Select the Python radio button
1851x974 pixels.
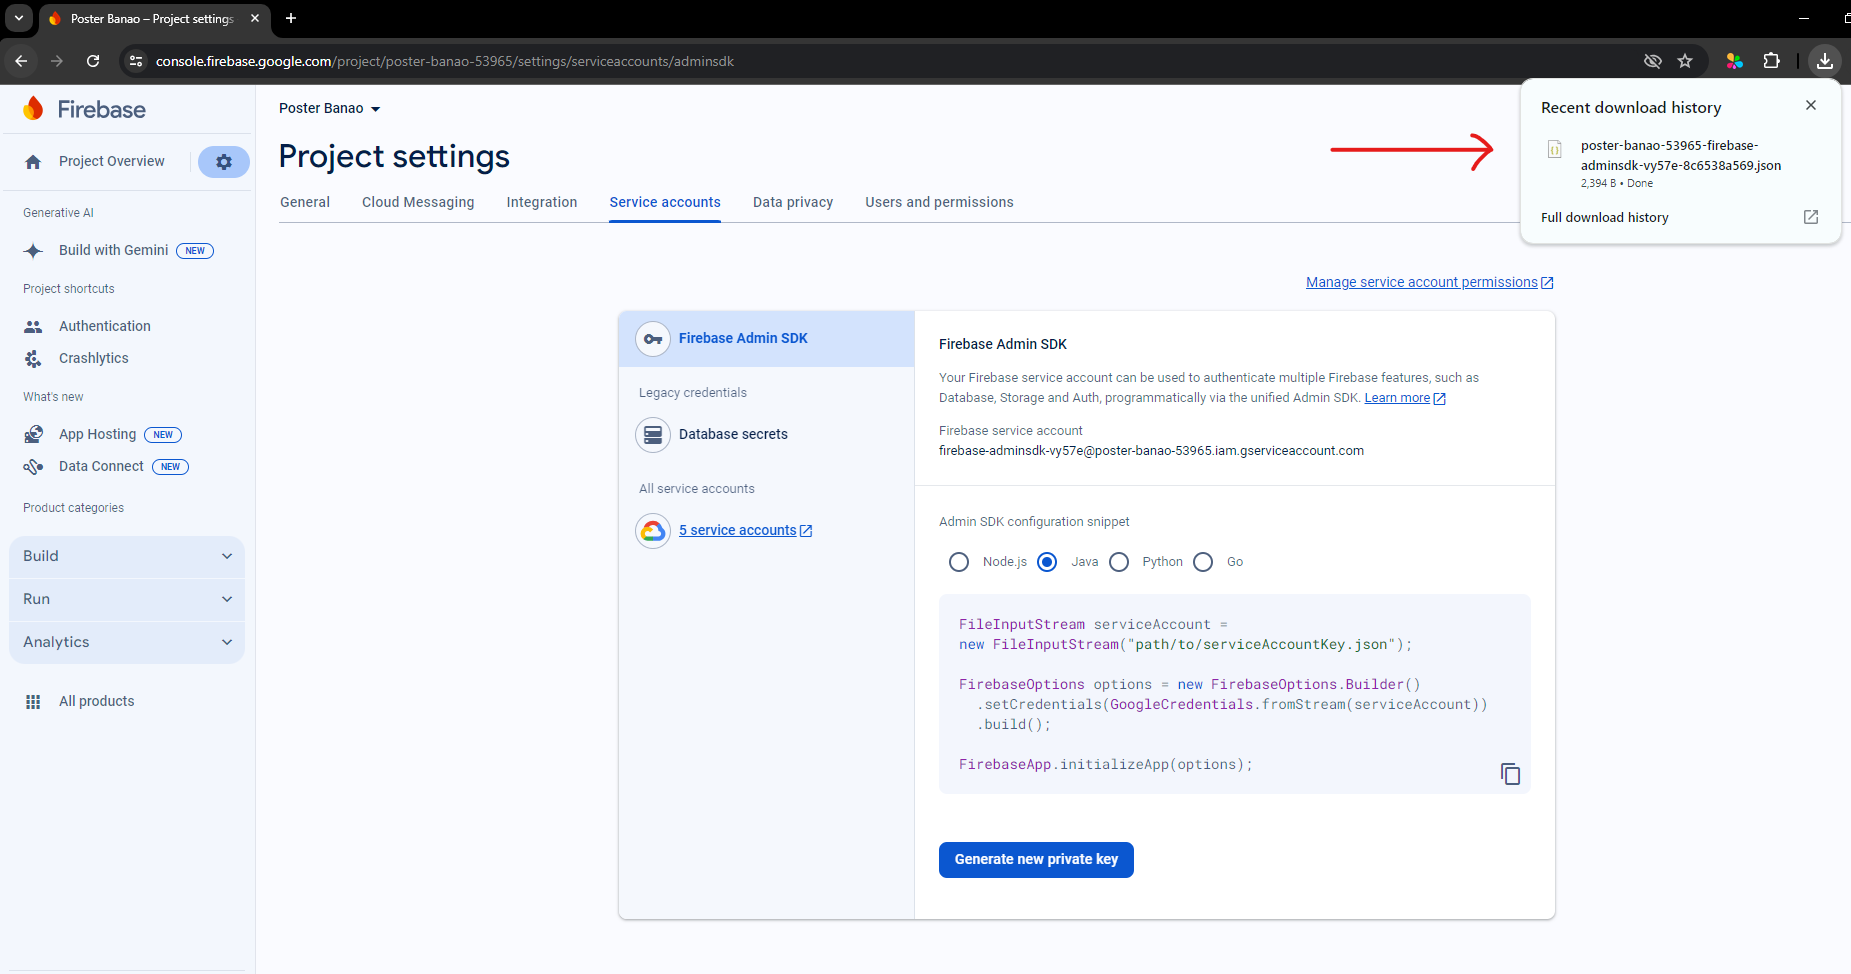point(1119,562)
